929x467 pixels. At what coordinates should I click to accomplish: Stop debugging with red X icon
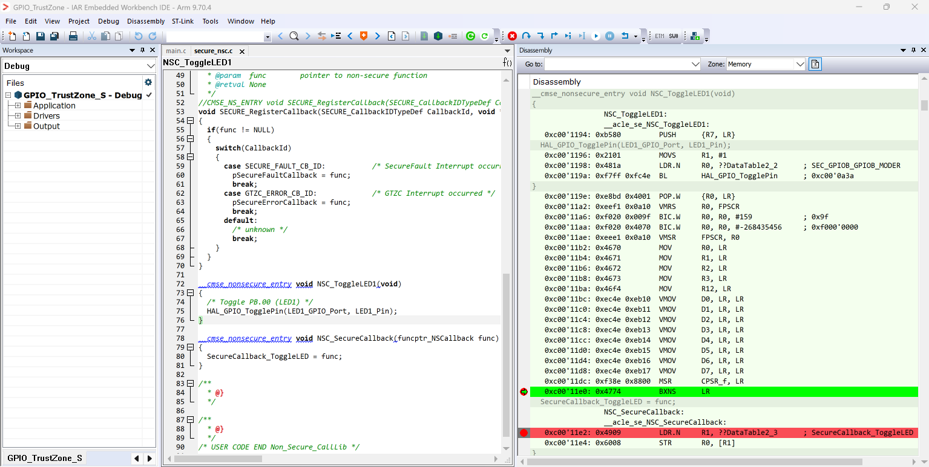pos(512,36)
